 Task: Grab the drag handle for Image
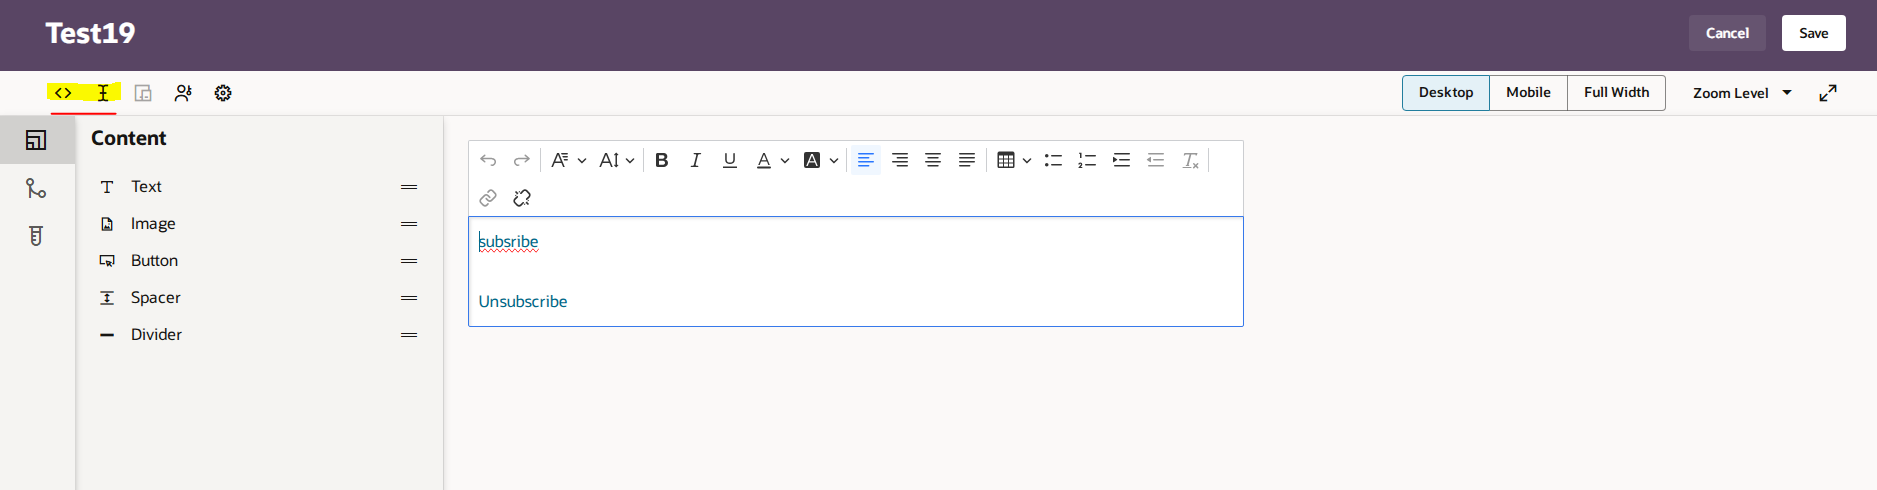pyautogui.click(x=409, y=224)
